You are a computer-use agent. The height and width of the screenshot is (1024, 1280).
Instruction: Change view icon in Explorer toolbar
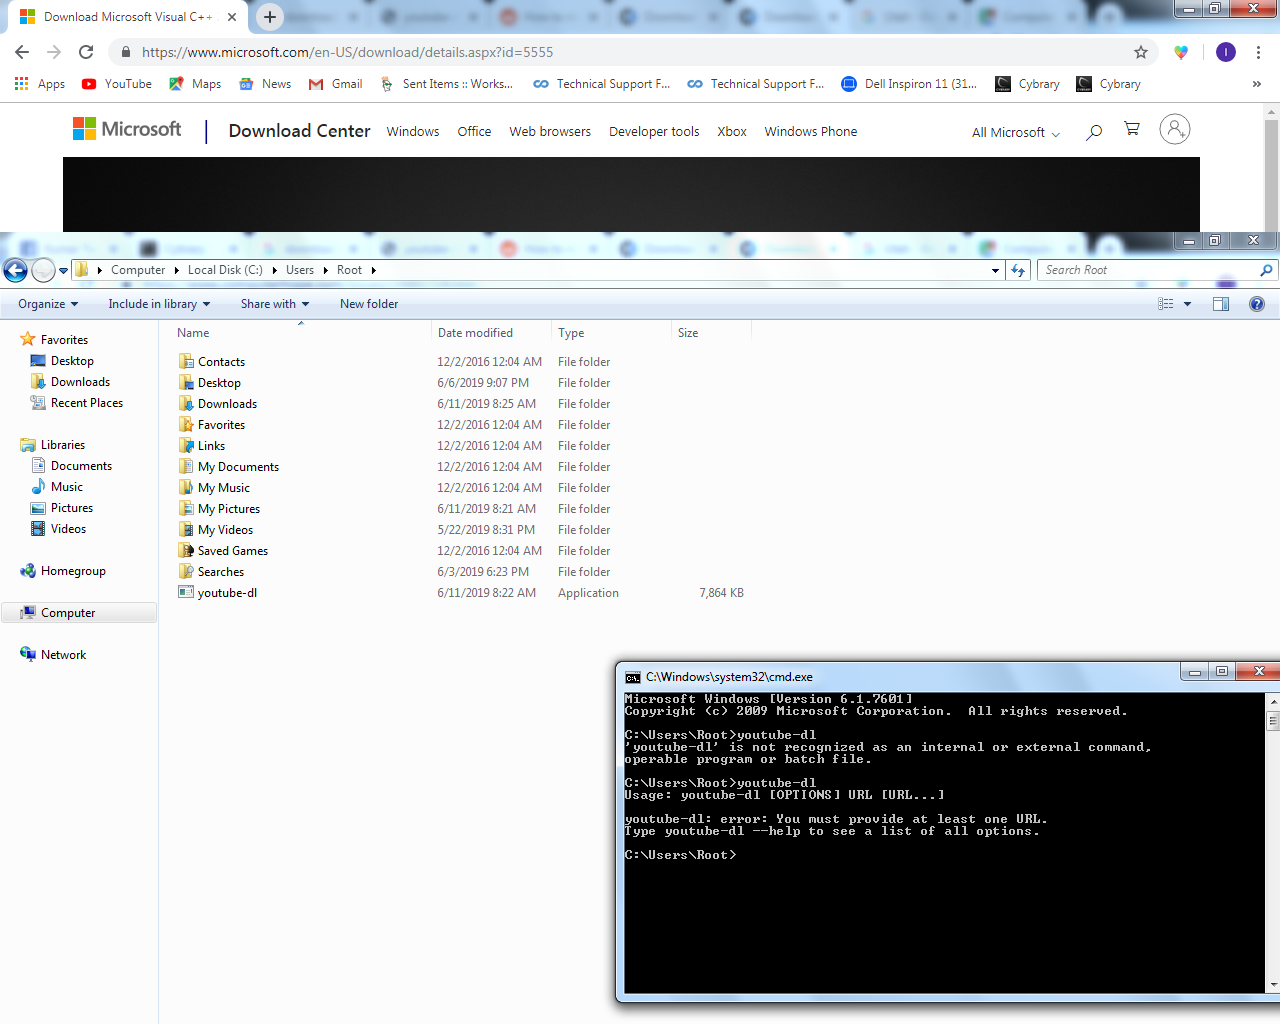pyautogui.click(x=1166, y=304)
